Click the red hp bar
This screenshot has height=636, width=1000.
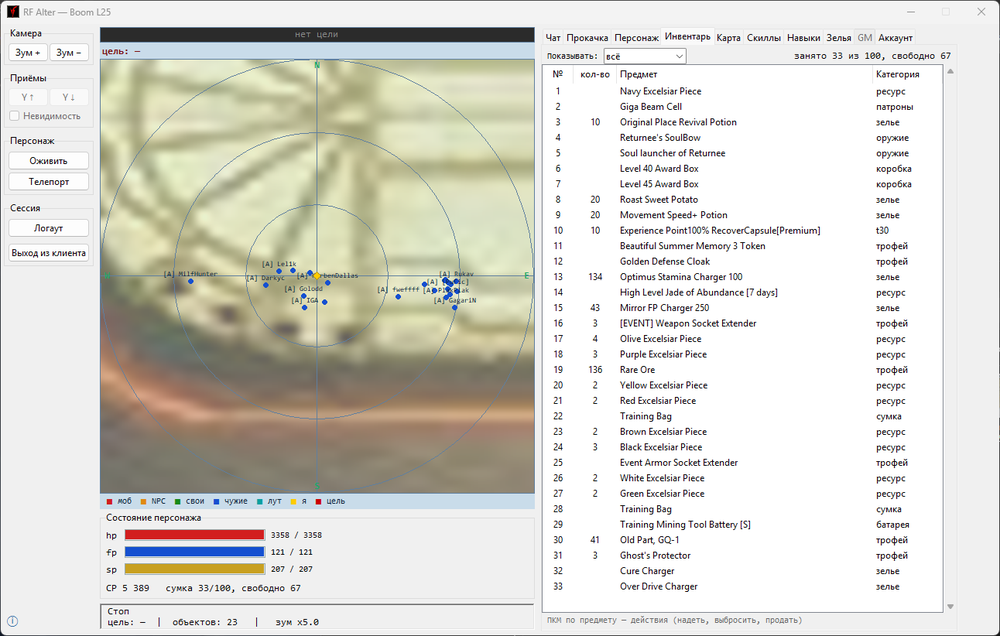tap(195, 535)
